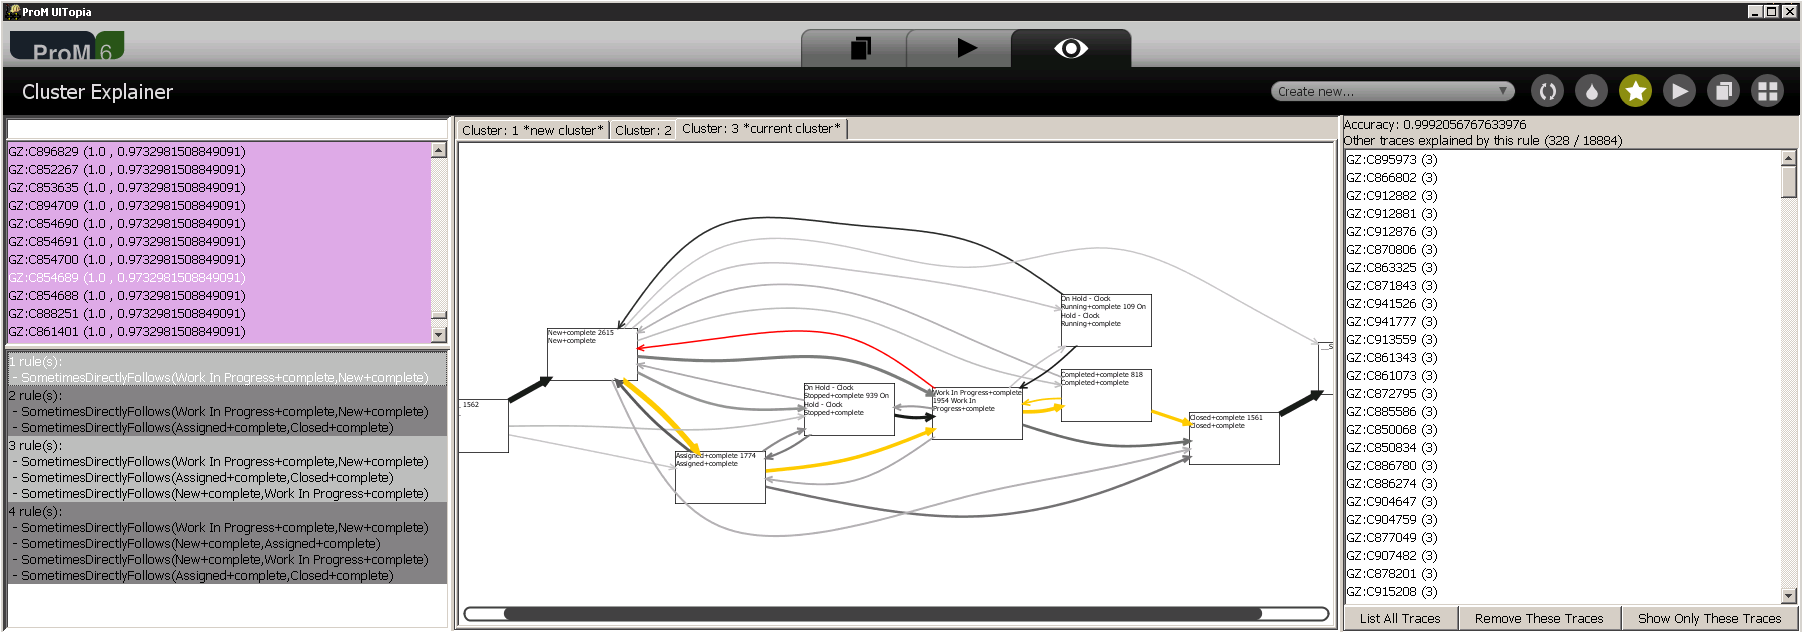The width and height of the screenshot is (1802, 632).
Task: Select the '2 rule(s):' rule group
Action: tap(227, 411)
